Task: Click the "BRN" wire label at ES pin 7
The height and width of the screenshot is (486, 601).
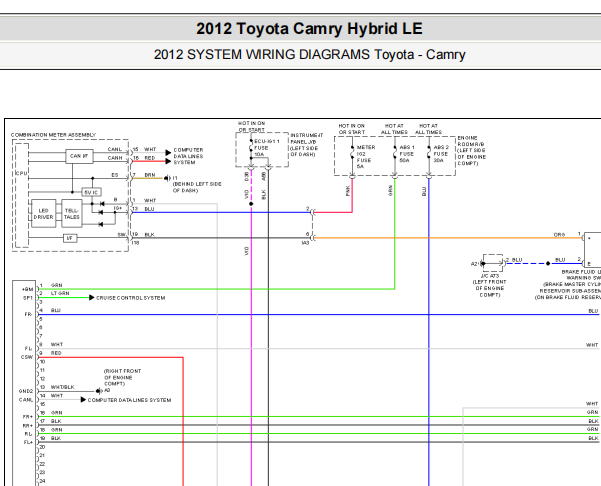Action: (150, 175)
